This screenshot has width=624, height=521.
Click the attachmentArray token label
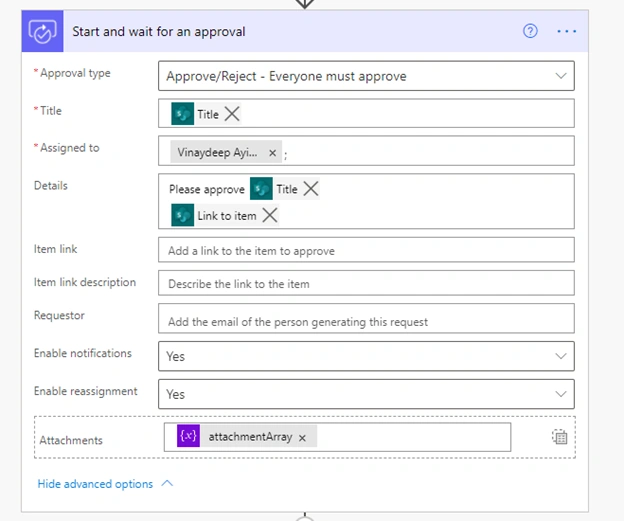[250, 437]
